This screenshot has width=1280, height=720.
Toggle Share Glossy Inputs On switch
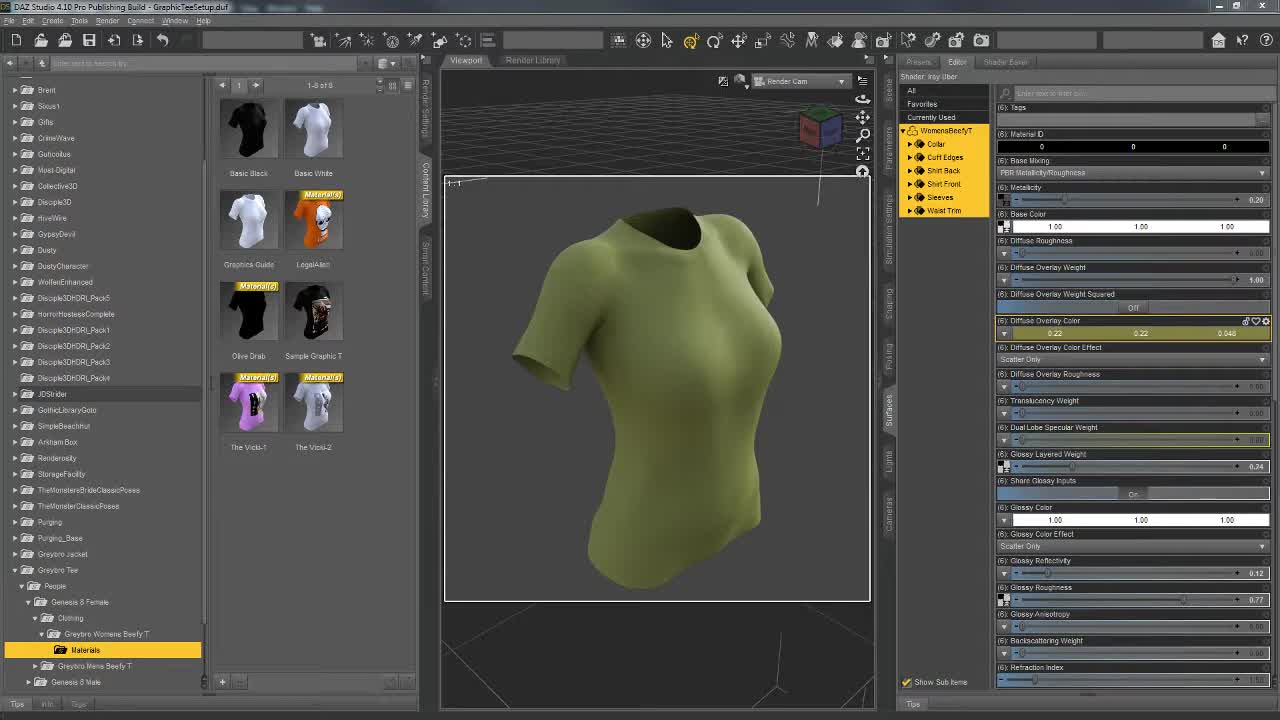point(1133,494)
